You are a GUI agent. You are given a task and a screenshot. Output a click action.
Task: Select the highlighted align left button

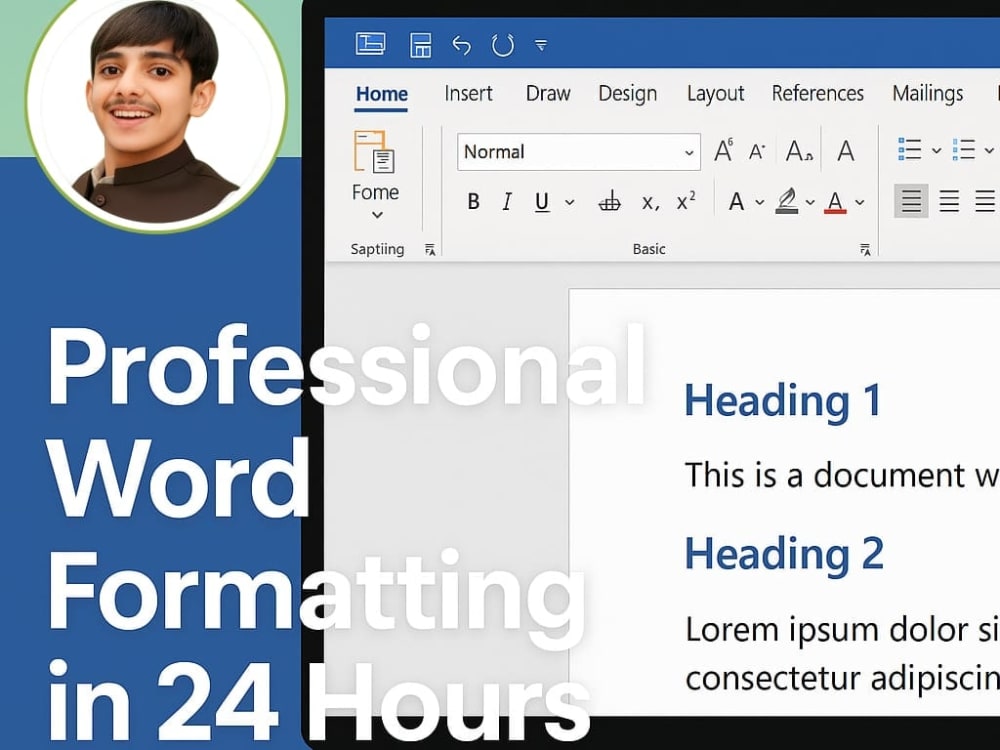click(x=911, y=201)
